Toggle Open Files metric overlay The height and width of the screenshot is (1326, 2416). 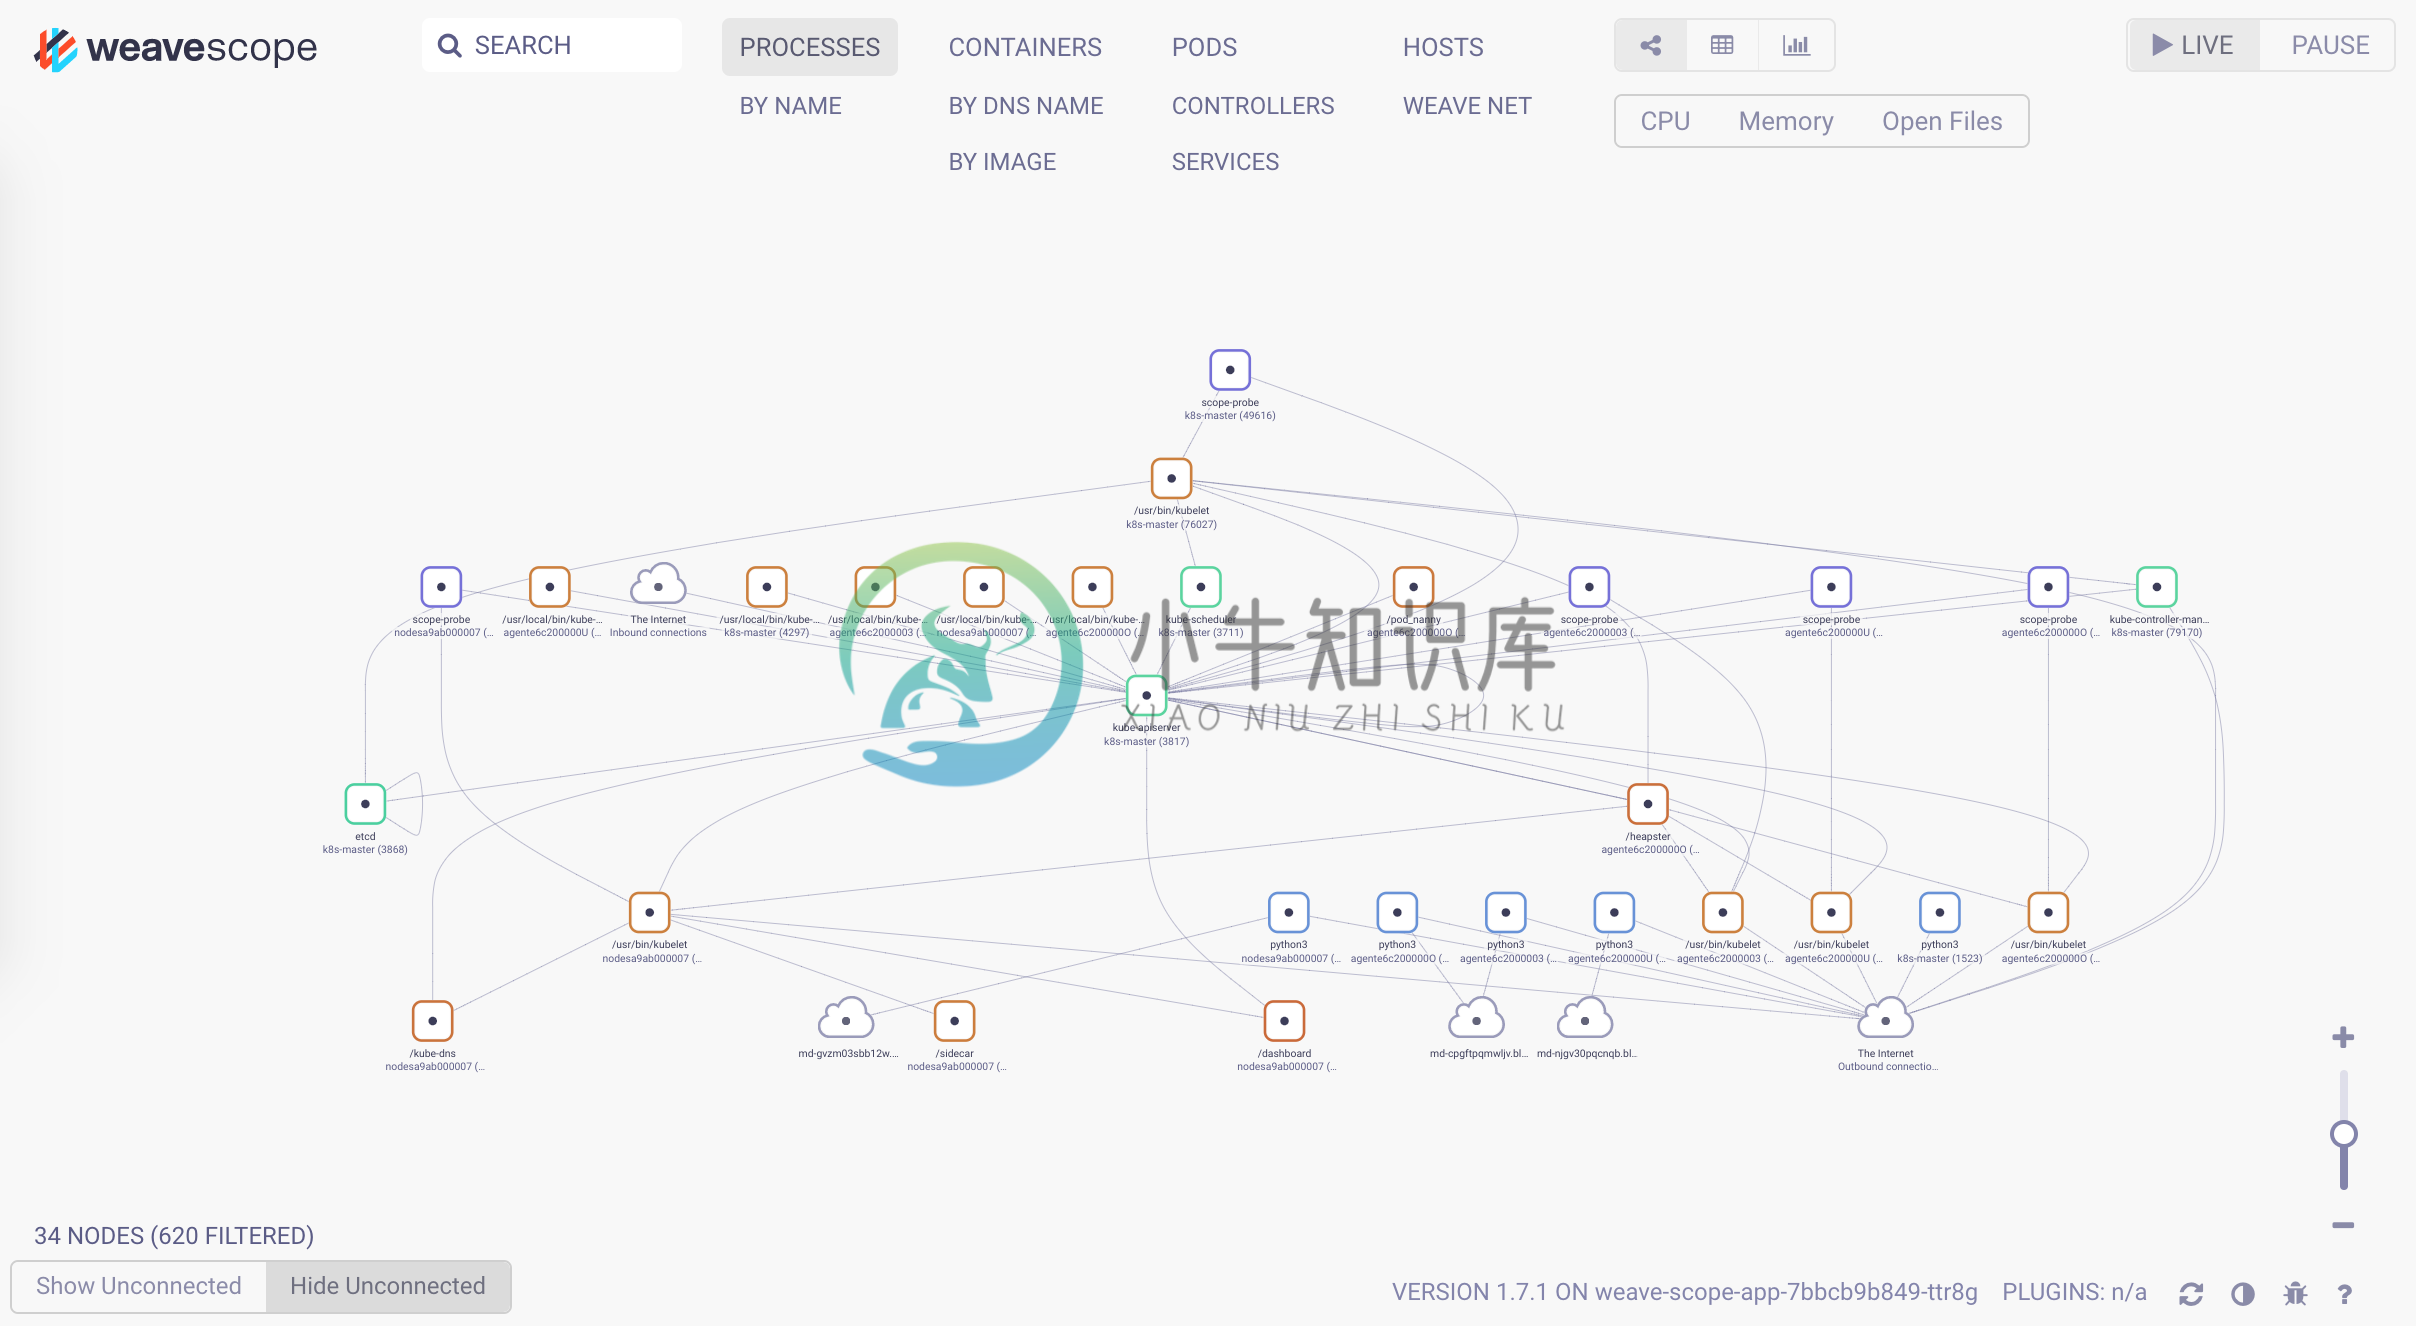[x=1942, y=121]
